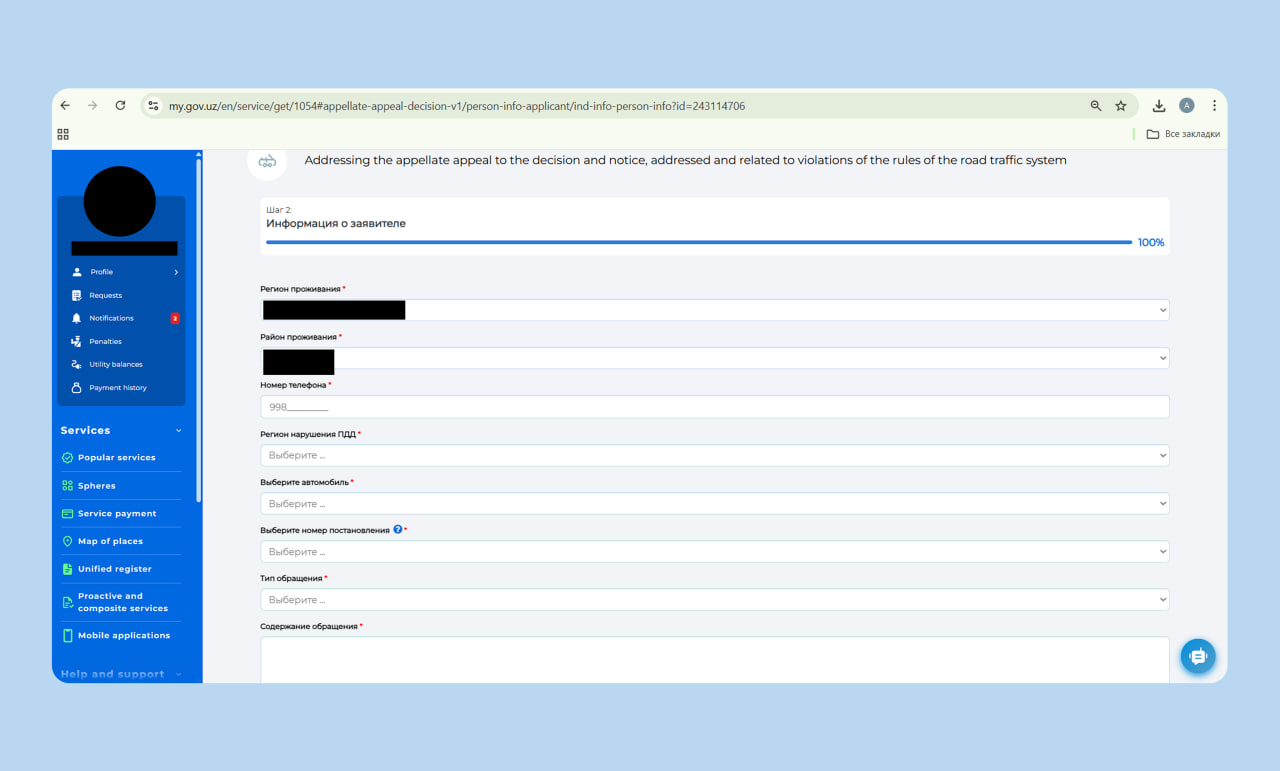Open the Тип обращения dropdown
Image resolution: width=1280 pixels, height=771 pixels.
pos(714,600)
